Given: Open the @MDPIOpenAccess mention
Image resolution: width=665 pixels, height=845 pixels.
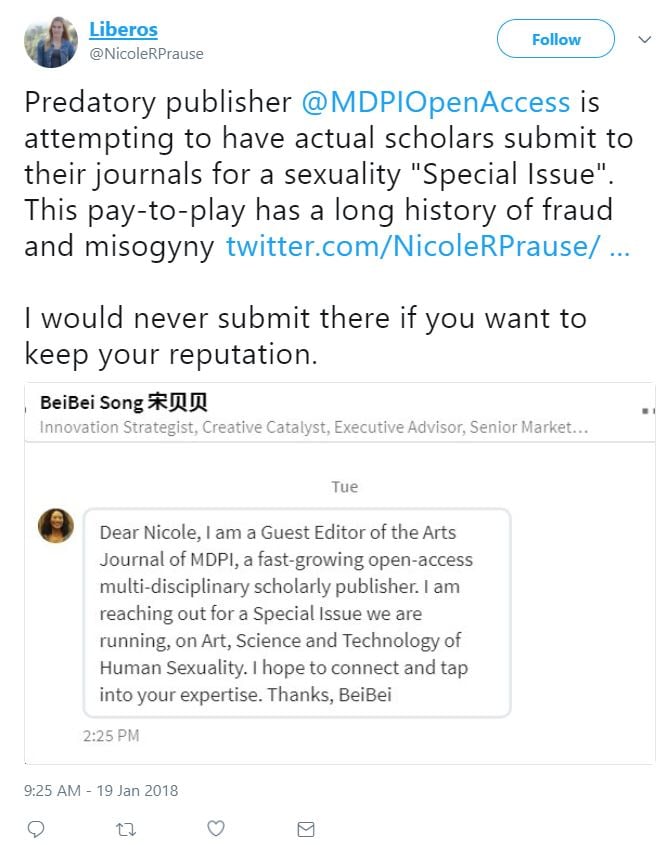Looking at the screenshot, I should pos(436,102).
